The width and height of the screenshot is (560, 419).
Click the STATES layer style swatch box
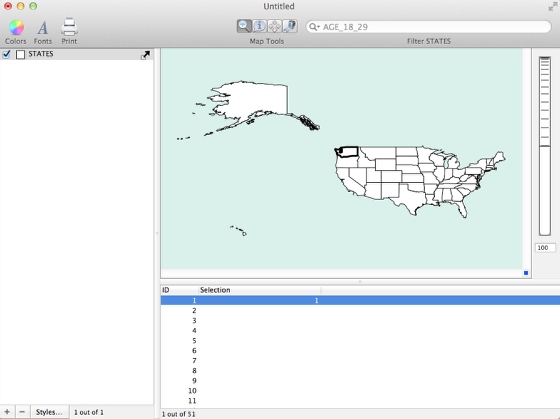[x=20, y=55]
